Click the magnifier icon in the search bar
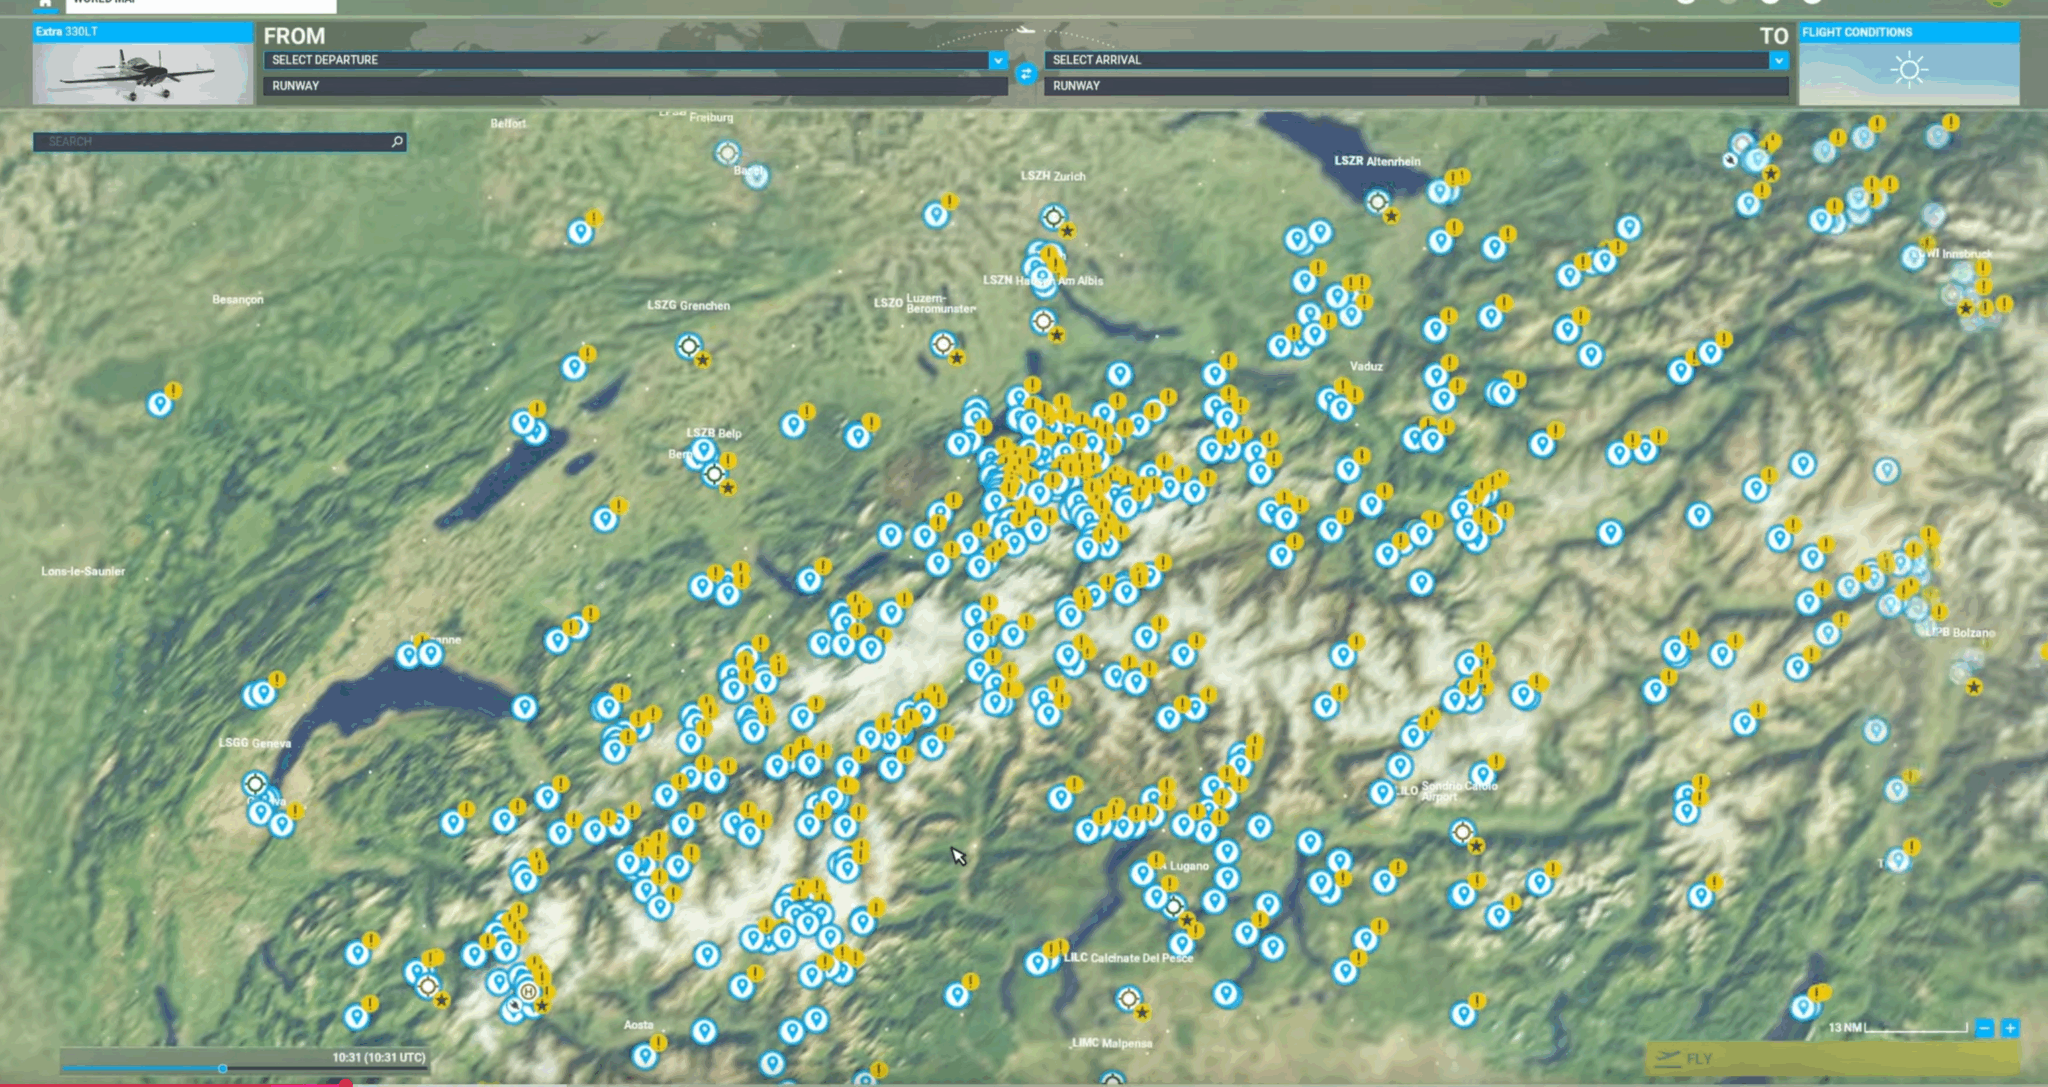2048x1087 pixels. tap(396, 141)
